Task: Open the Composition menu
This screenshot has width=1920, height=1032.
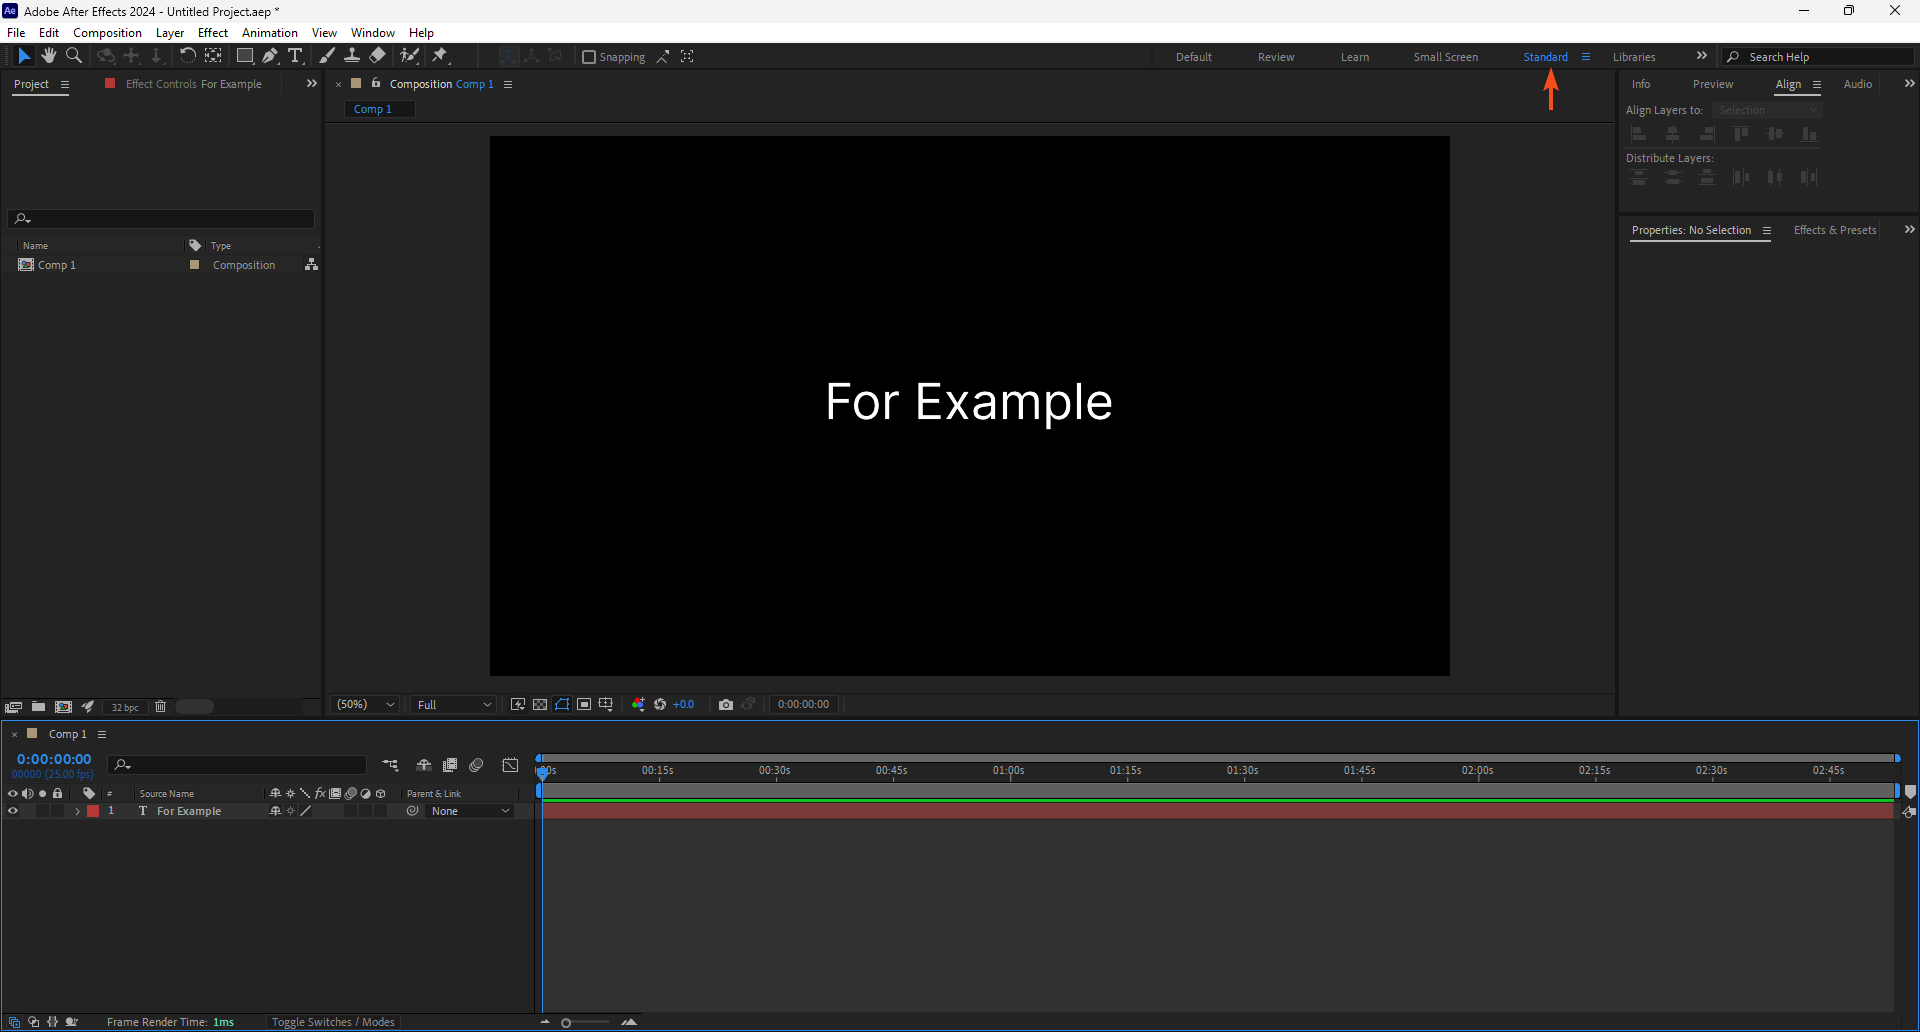Action: tap(107, 32)
